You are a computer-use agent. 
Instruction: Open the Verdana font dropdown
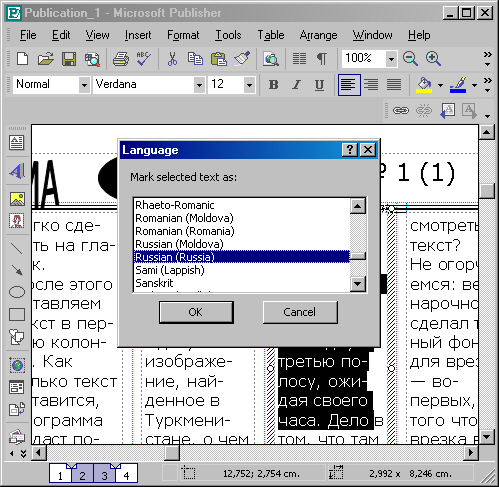point(199,85)
